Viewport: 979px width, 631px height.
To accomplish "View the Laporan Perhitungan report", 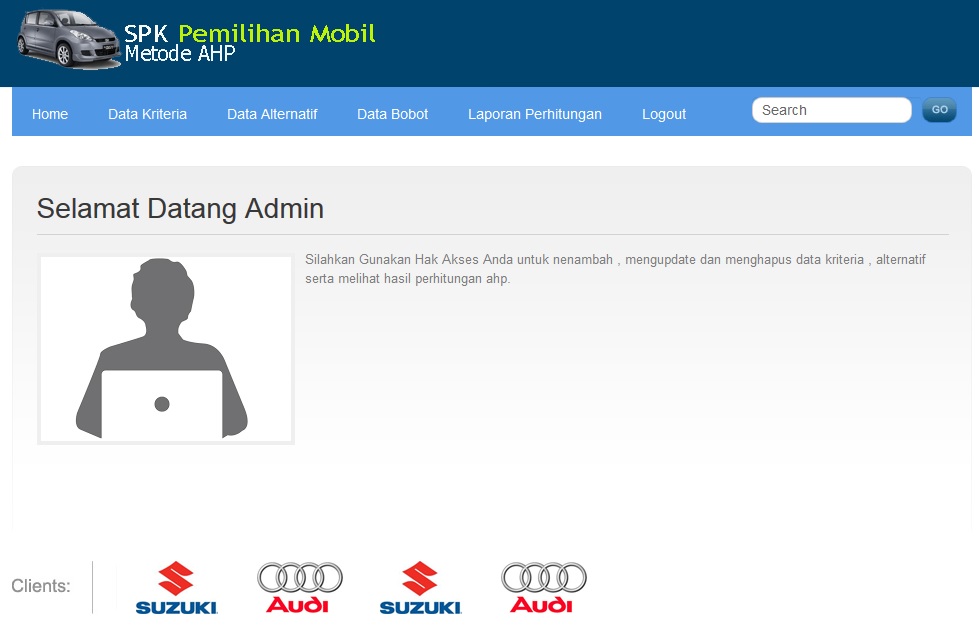I will 534,114.
